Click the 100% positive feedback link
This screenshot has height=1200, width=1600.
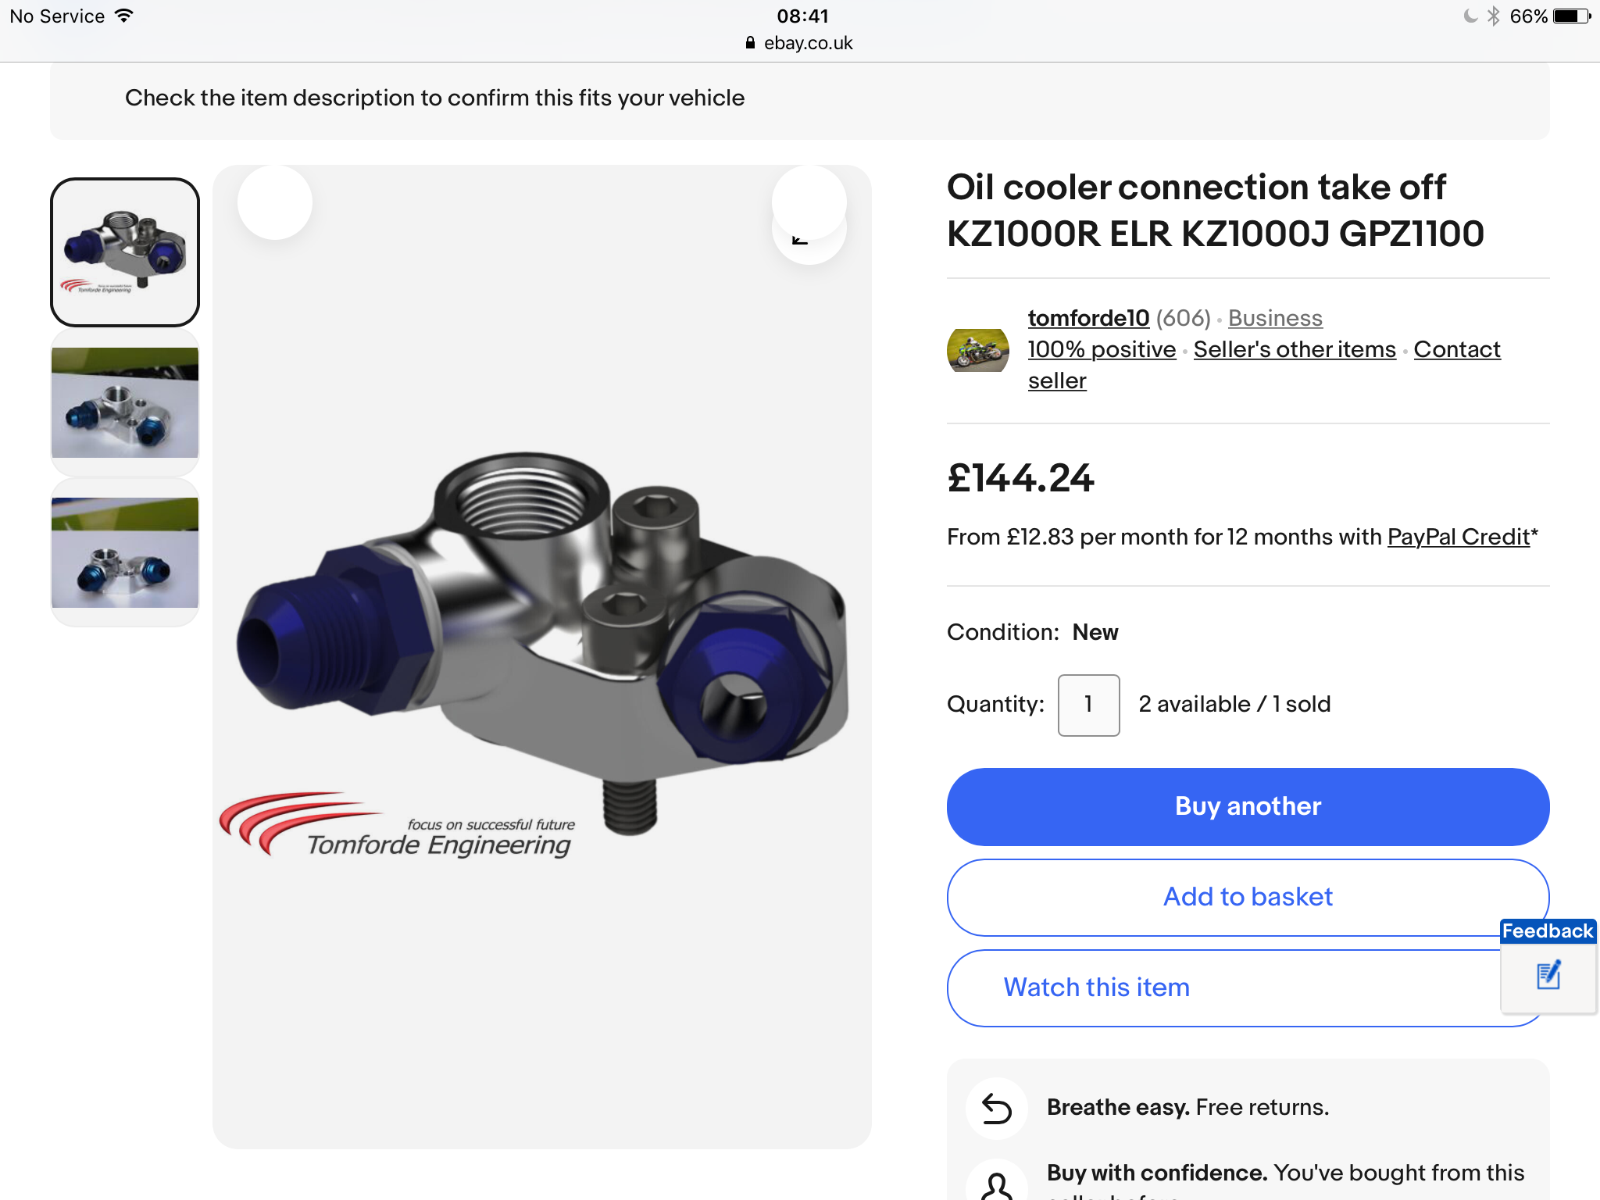click(x=1101, y=350)
